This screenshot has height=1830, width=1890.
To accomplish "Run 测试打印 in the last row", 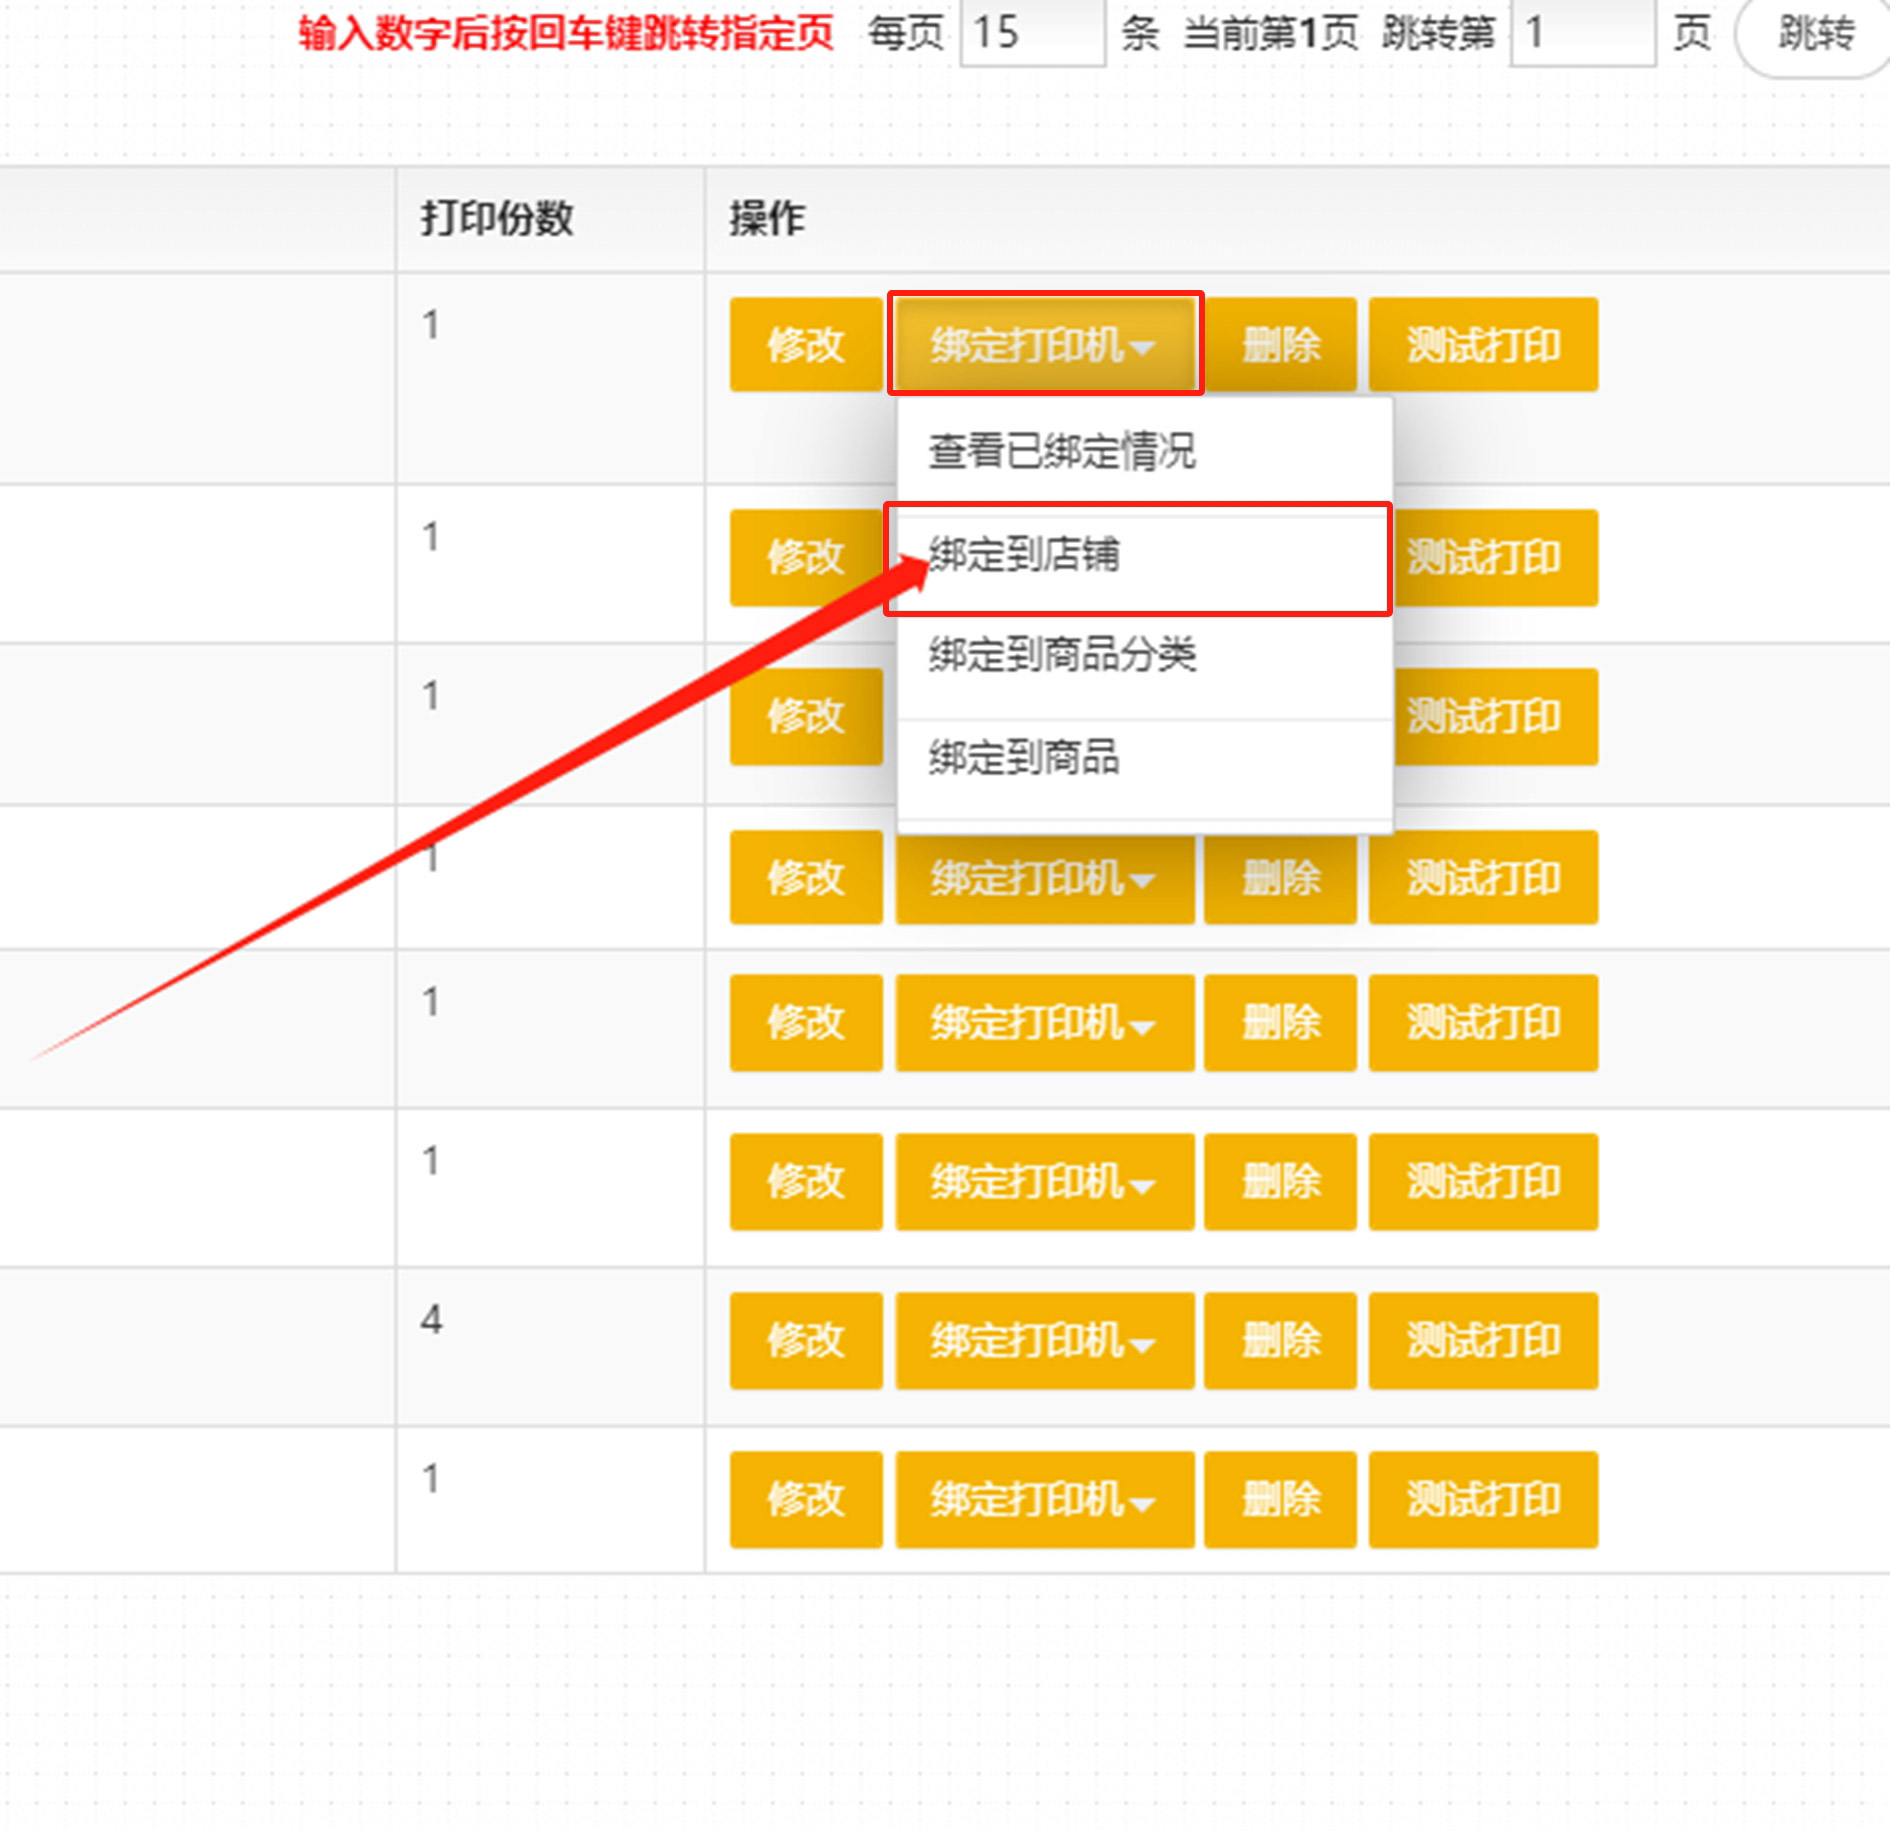I will click(1482, 1499).
